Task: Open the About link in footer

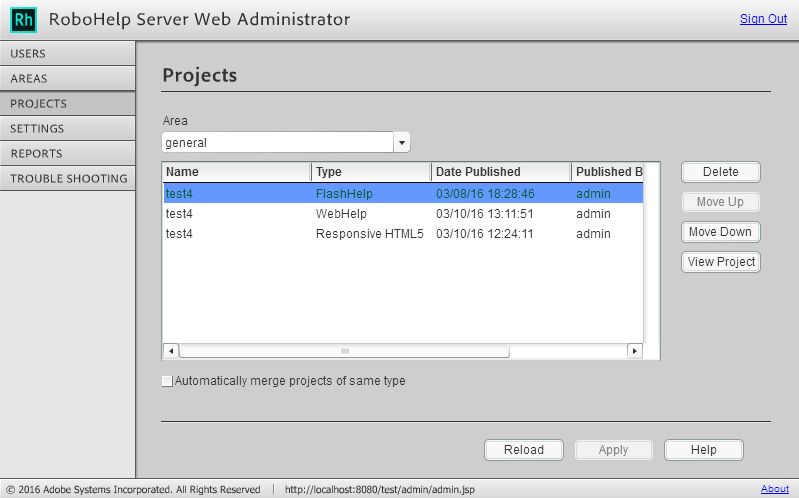Action: point(775,489)
